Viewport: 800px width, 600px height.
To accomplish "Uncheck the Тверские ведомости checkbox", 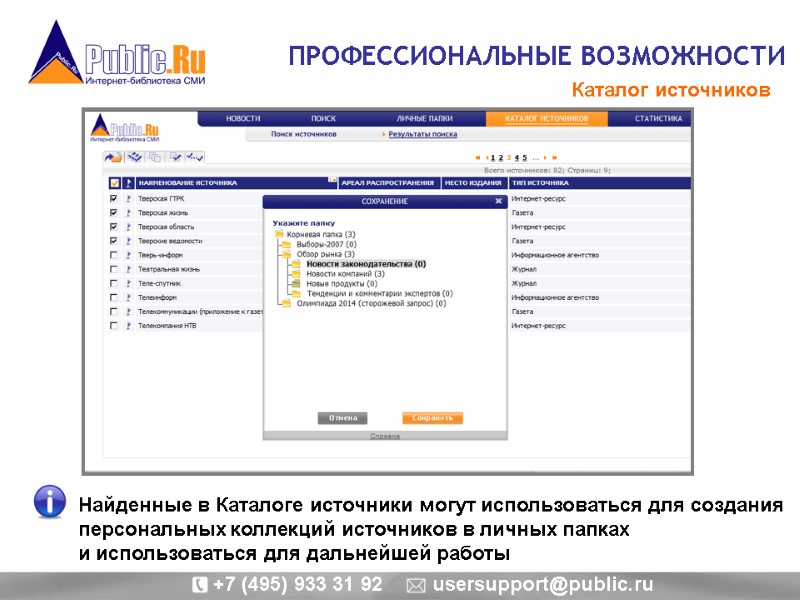I will coord(114,241).
